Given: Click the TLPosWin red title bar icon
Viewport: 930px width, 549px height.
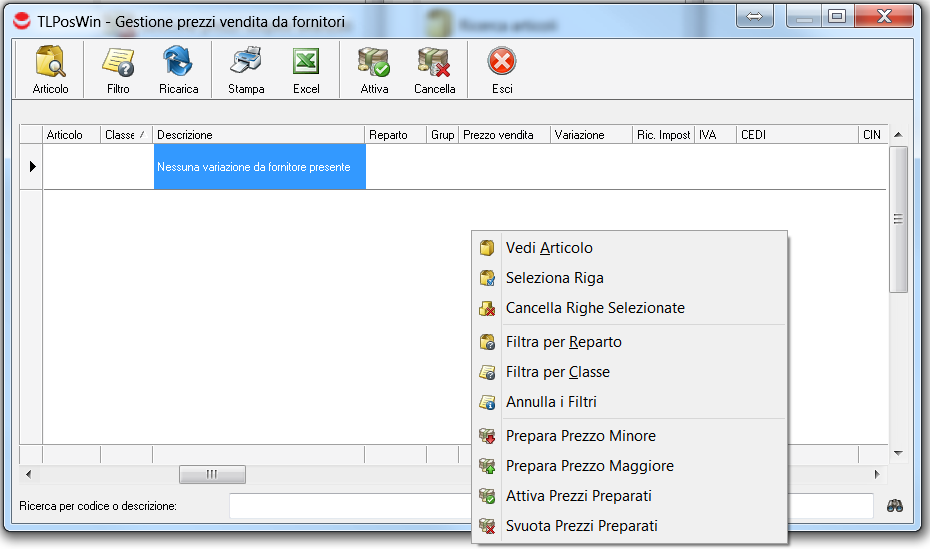Looking at the screenshot, I should pos(21,21).
